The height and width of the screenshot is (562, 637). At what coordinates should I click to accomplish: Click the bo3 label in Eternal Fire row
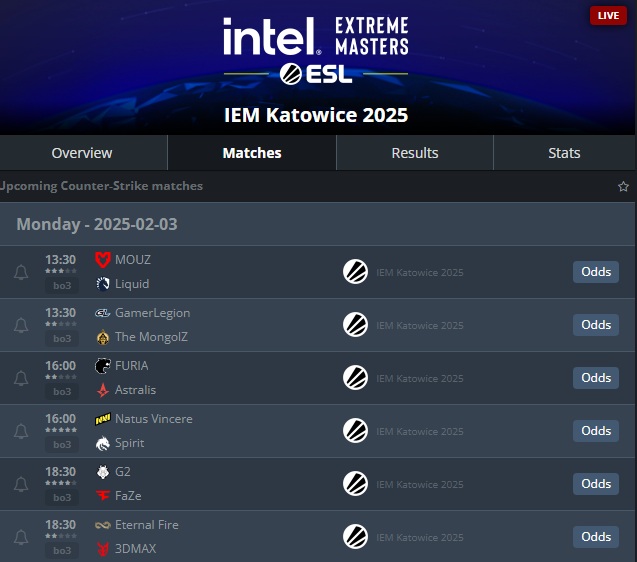(62, 550)
